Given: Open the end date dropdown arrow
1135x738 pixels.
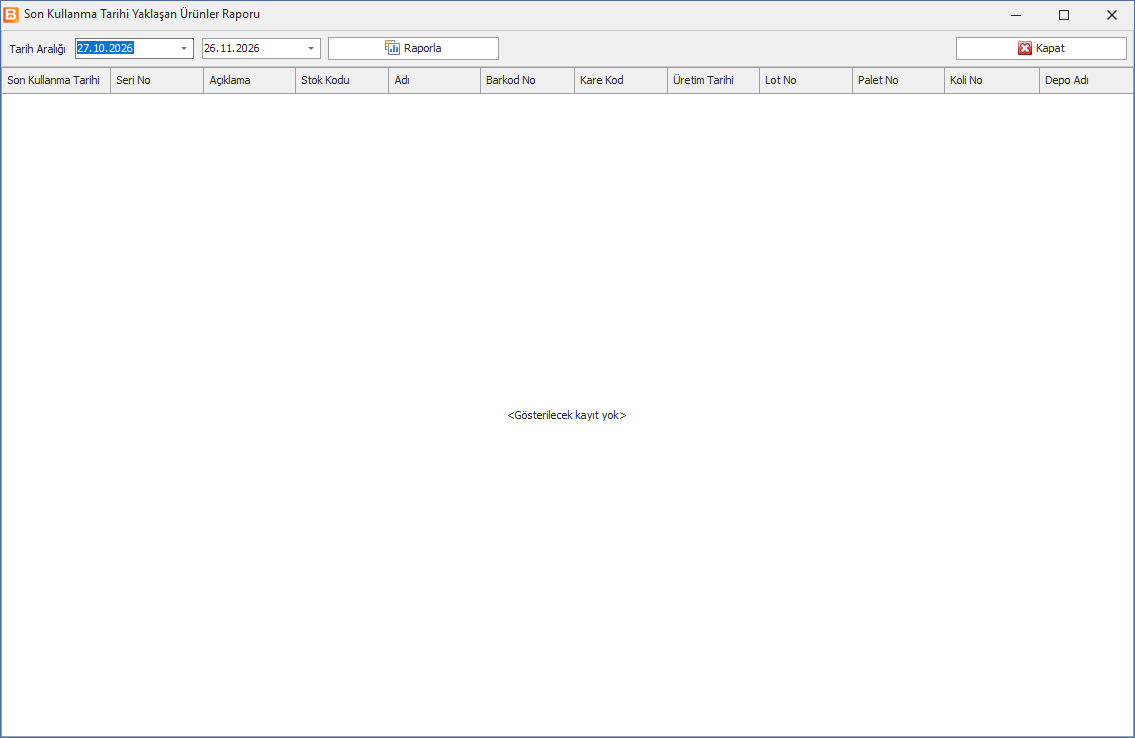Looking at the screenshot, I should [311, 48].
